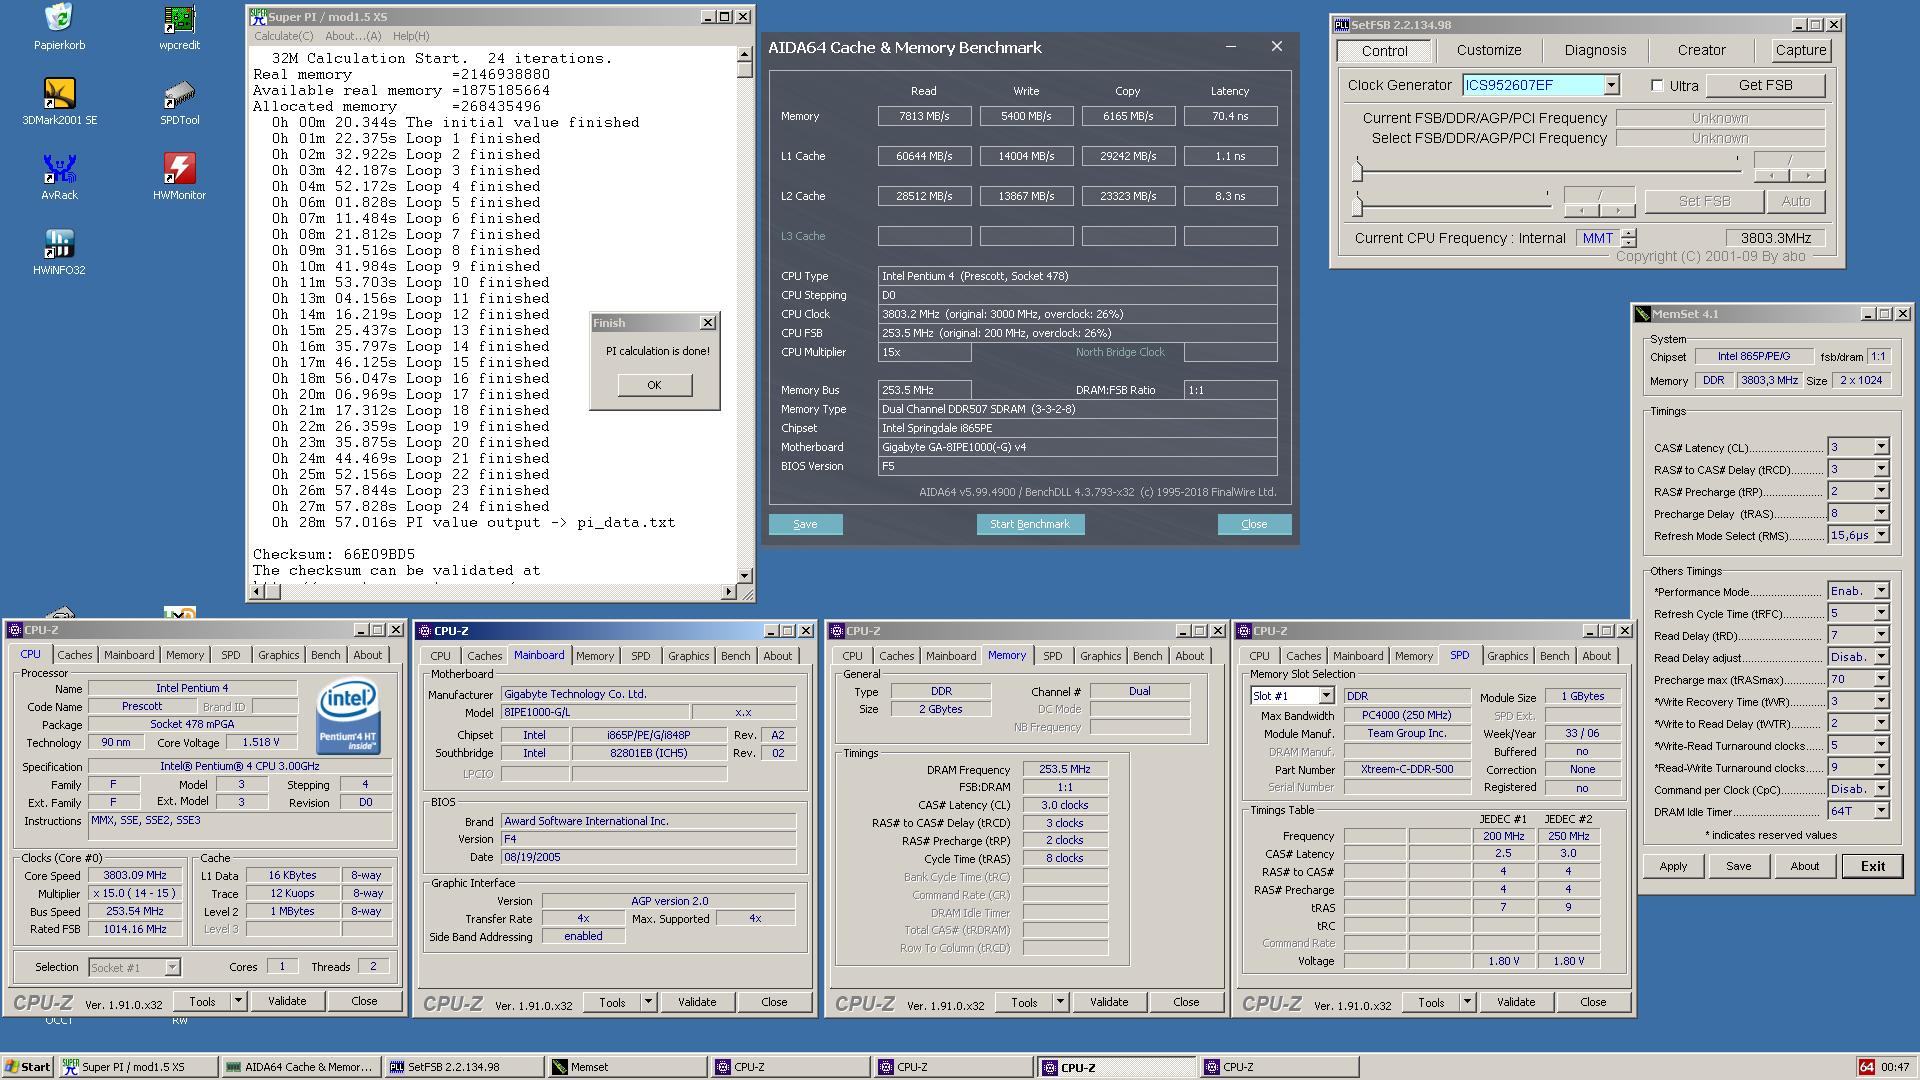Minimize the AIDA64 benchmark window
Viewport: 1920px width, 1080px height.
(x=1231, y=47)
